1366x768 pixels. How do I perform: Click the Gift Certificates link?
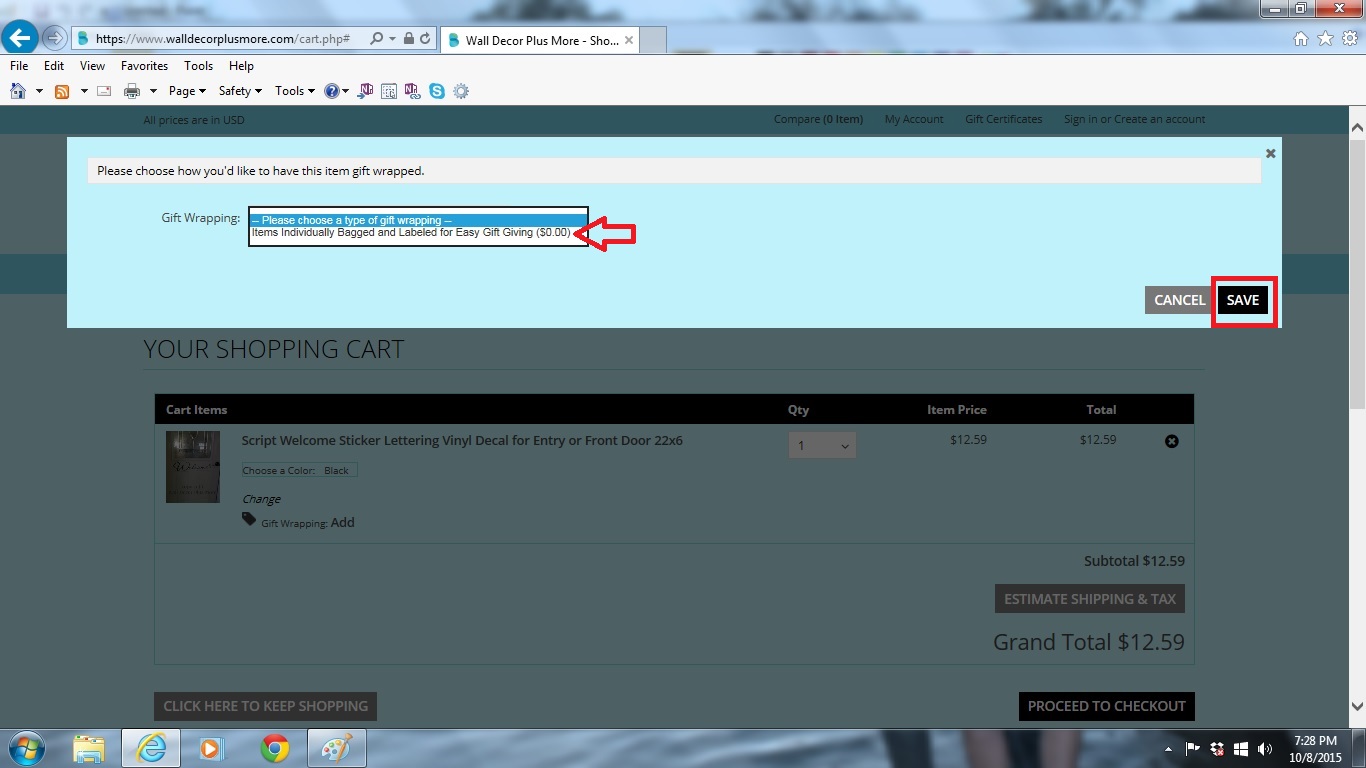pyautogui.click(x=1003, y=120)
